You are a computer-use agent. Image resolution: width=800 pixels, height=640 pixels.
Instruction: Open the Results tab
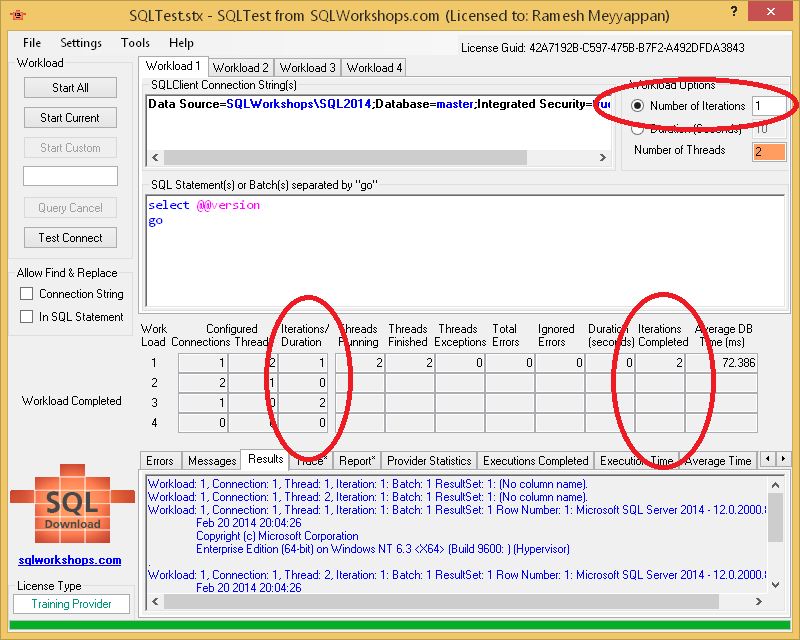[x=265, y=459]
